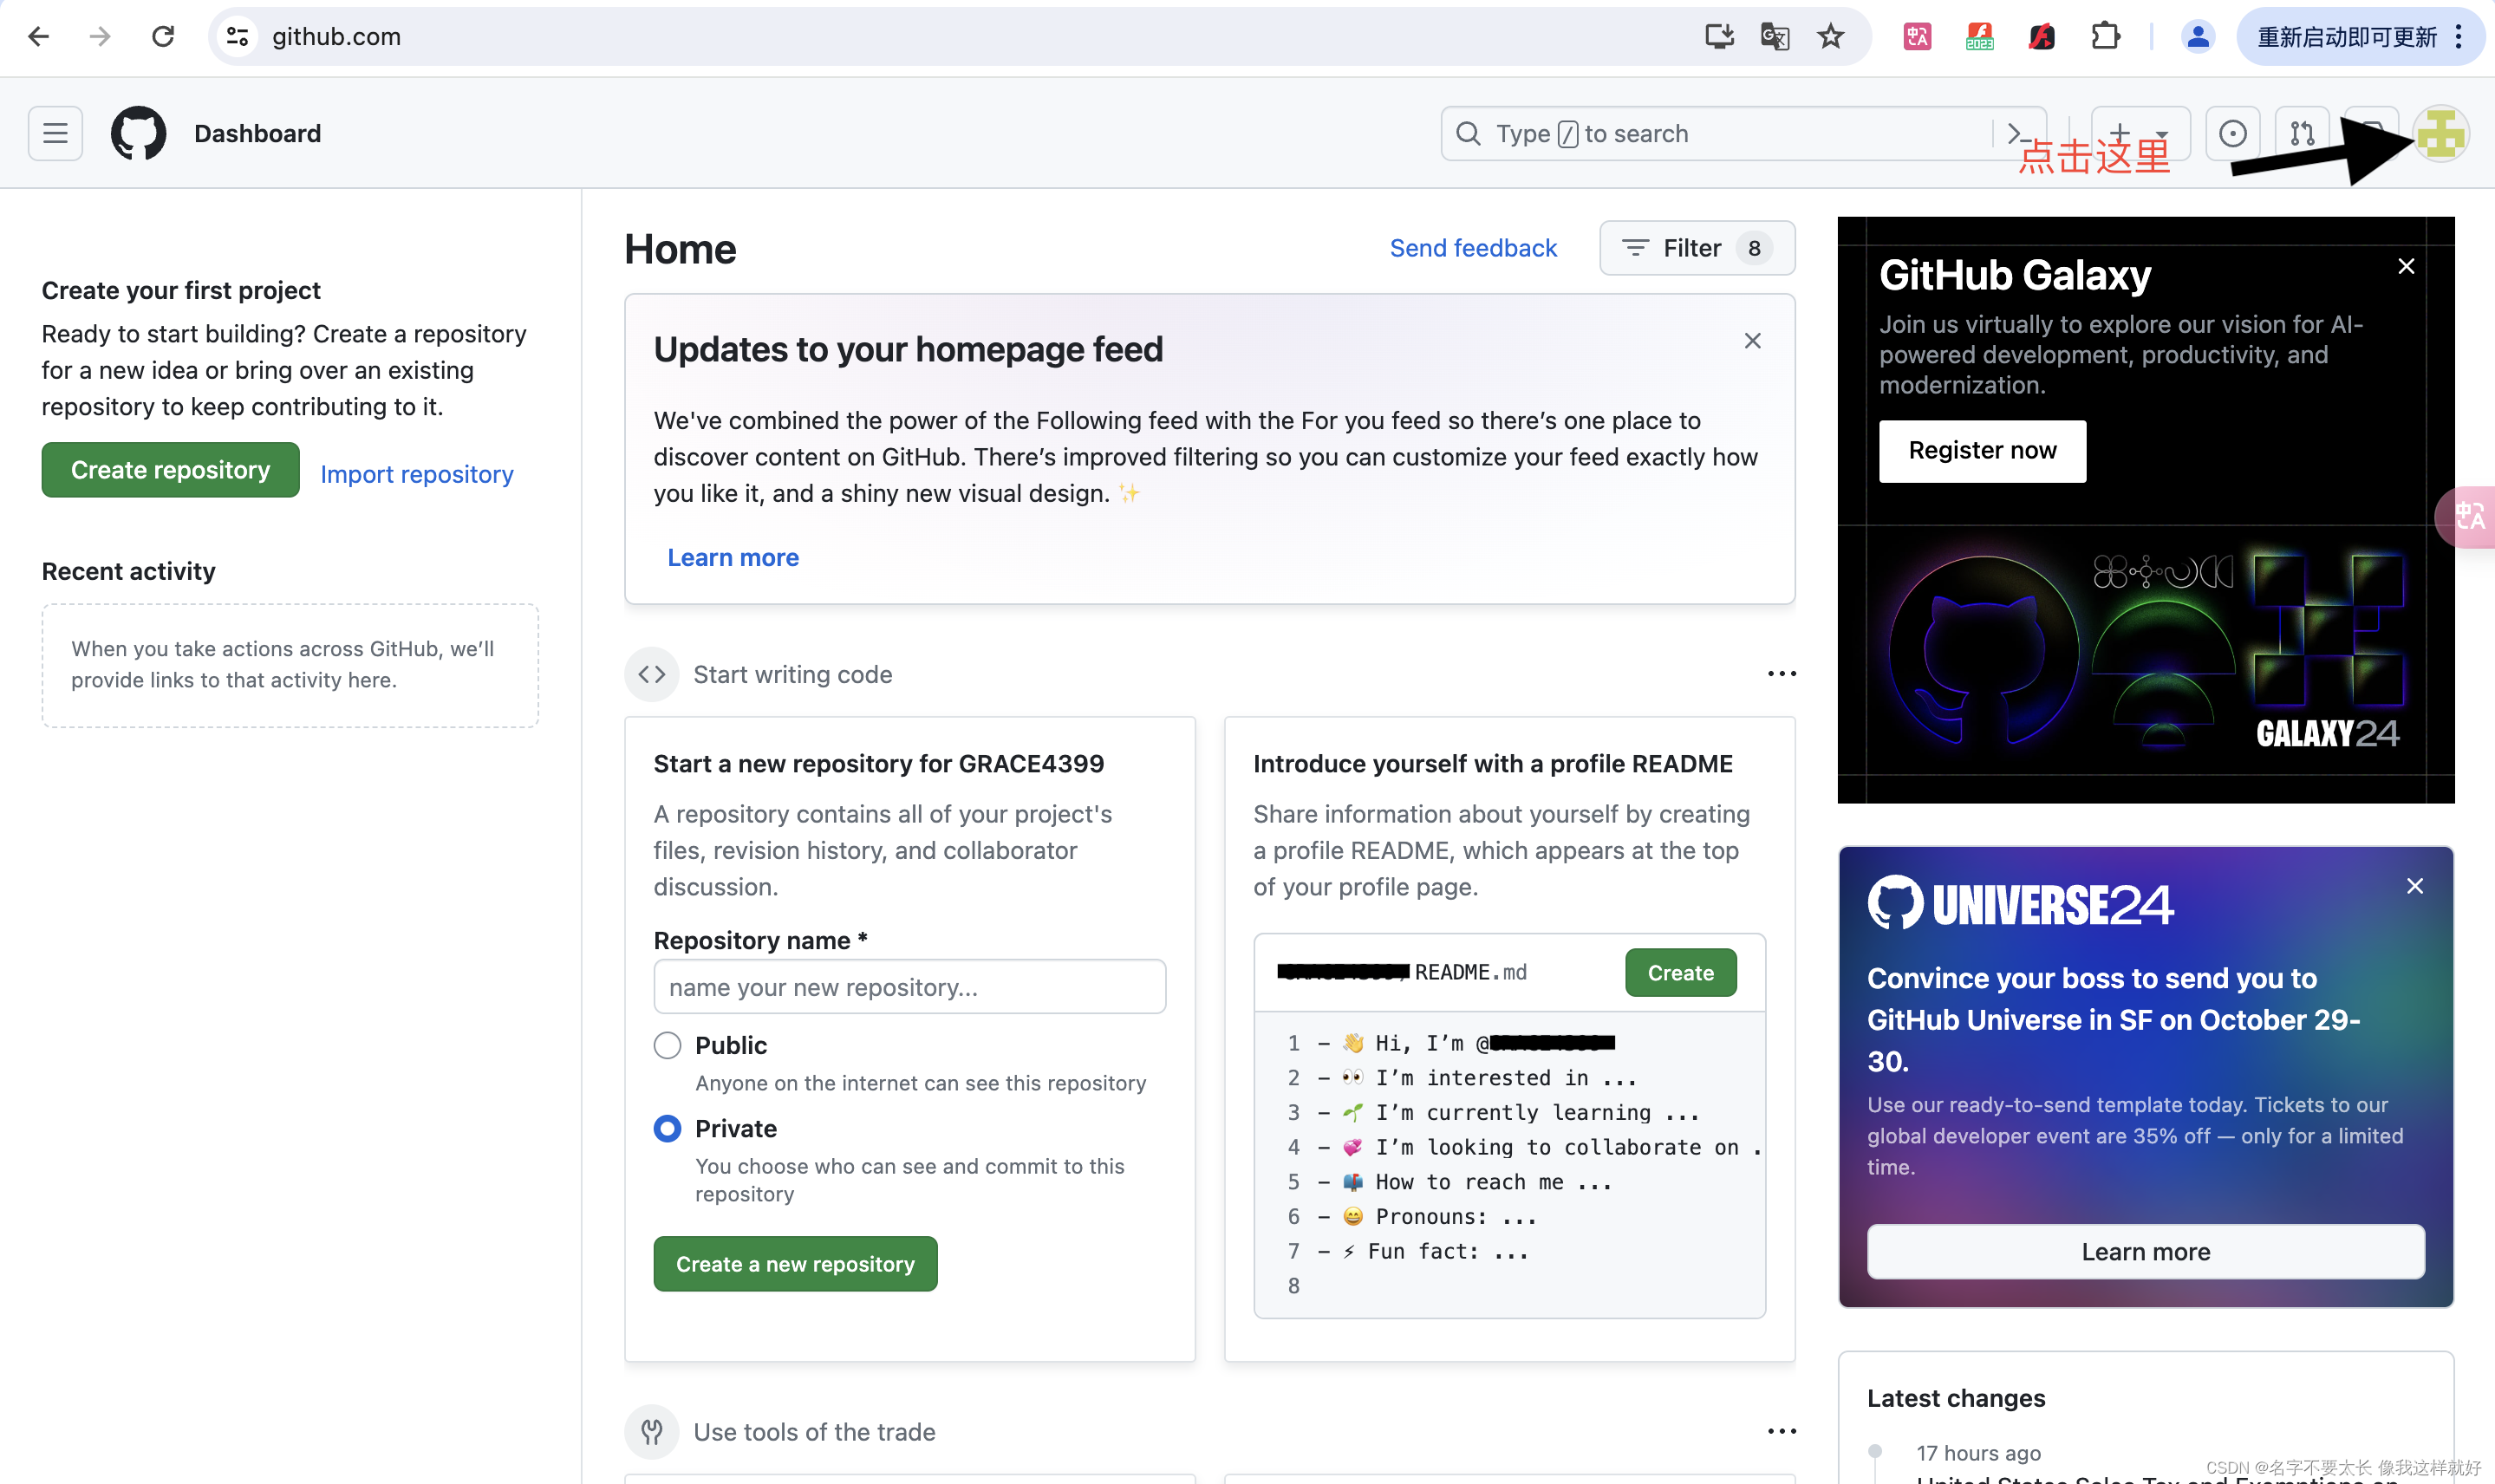The image size is (2495, 1484).
Task: Click the Dashboard title in header
Action: tap(257, 133)
